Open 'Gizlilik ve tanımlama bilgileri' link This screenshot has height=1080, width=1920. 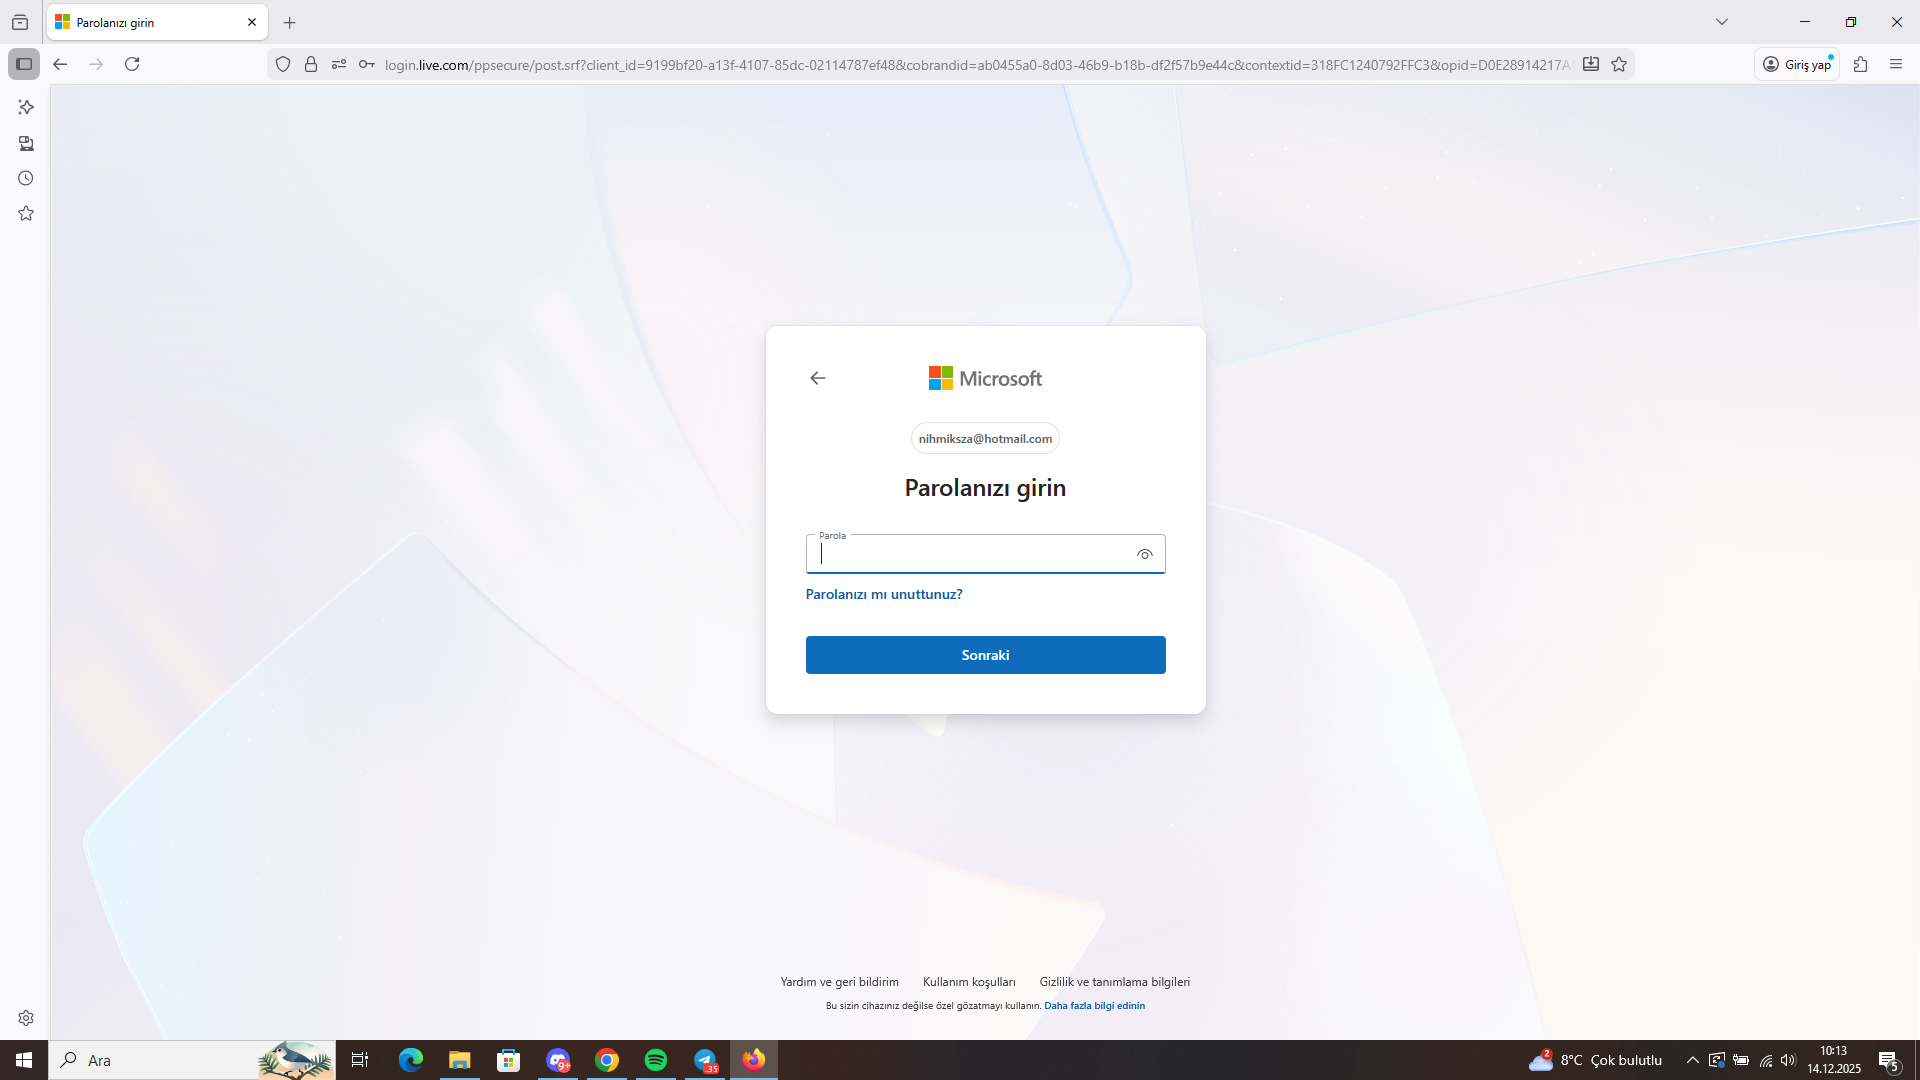(1115, 982)
